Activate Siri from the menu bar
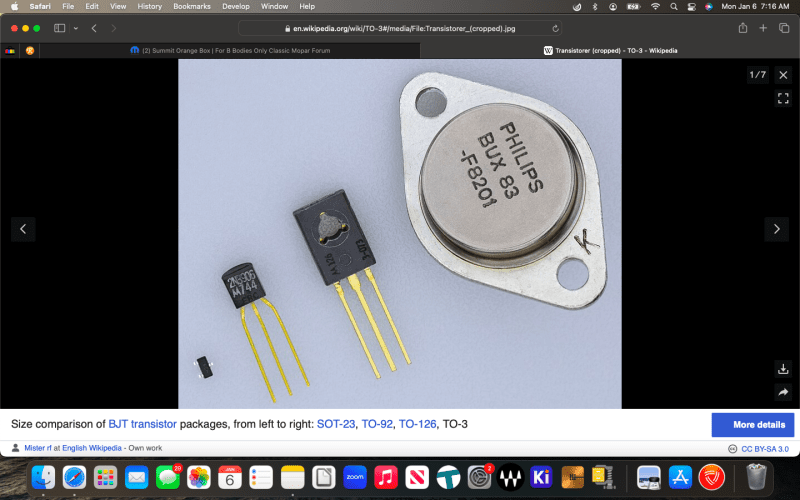 (x=709, y=7)
